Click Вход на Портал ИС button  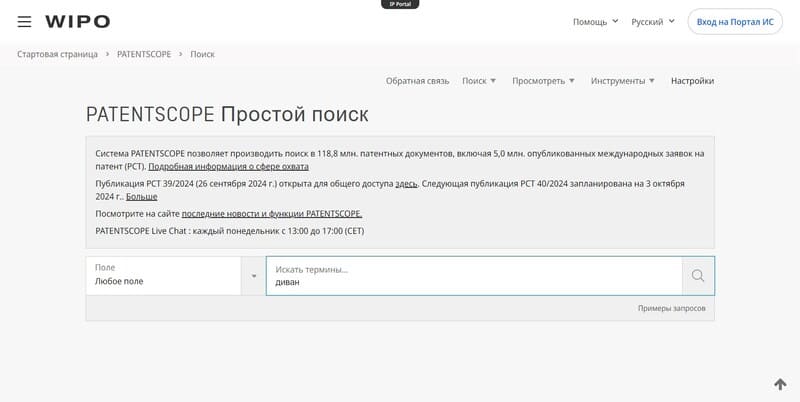(x=735, y=21)
